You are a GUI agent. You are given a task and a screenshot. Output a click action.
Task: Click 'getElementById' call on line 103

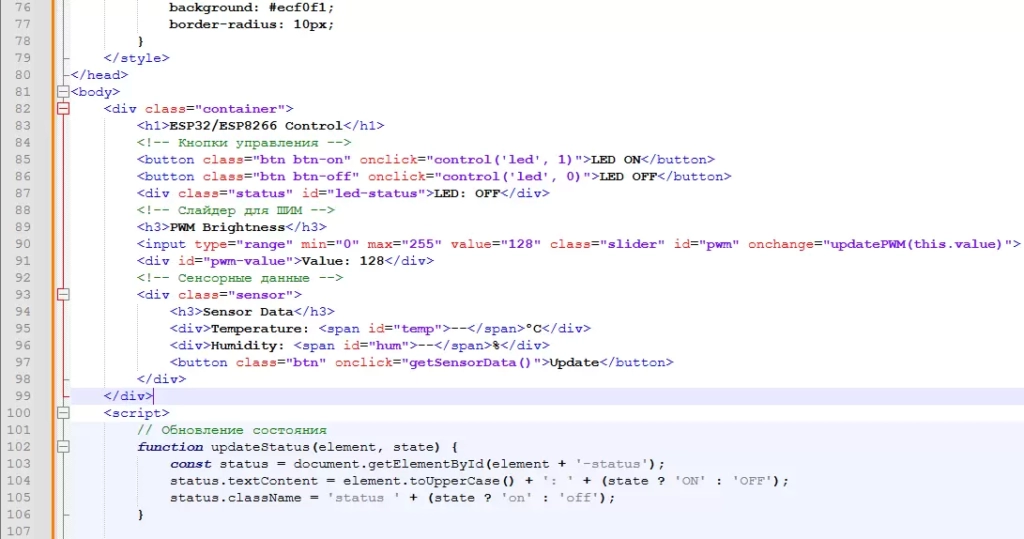(426, 464)
